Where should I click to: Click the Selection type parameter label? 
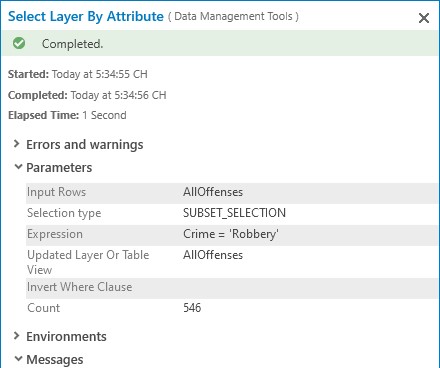click(64, 213)
